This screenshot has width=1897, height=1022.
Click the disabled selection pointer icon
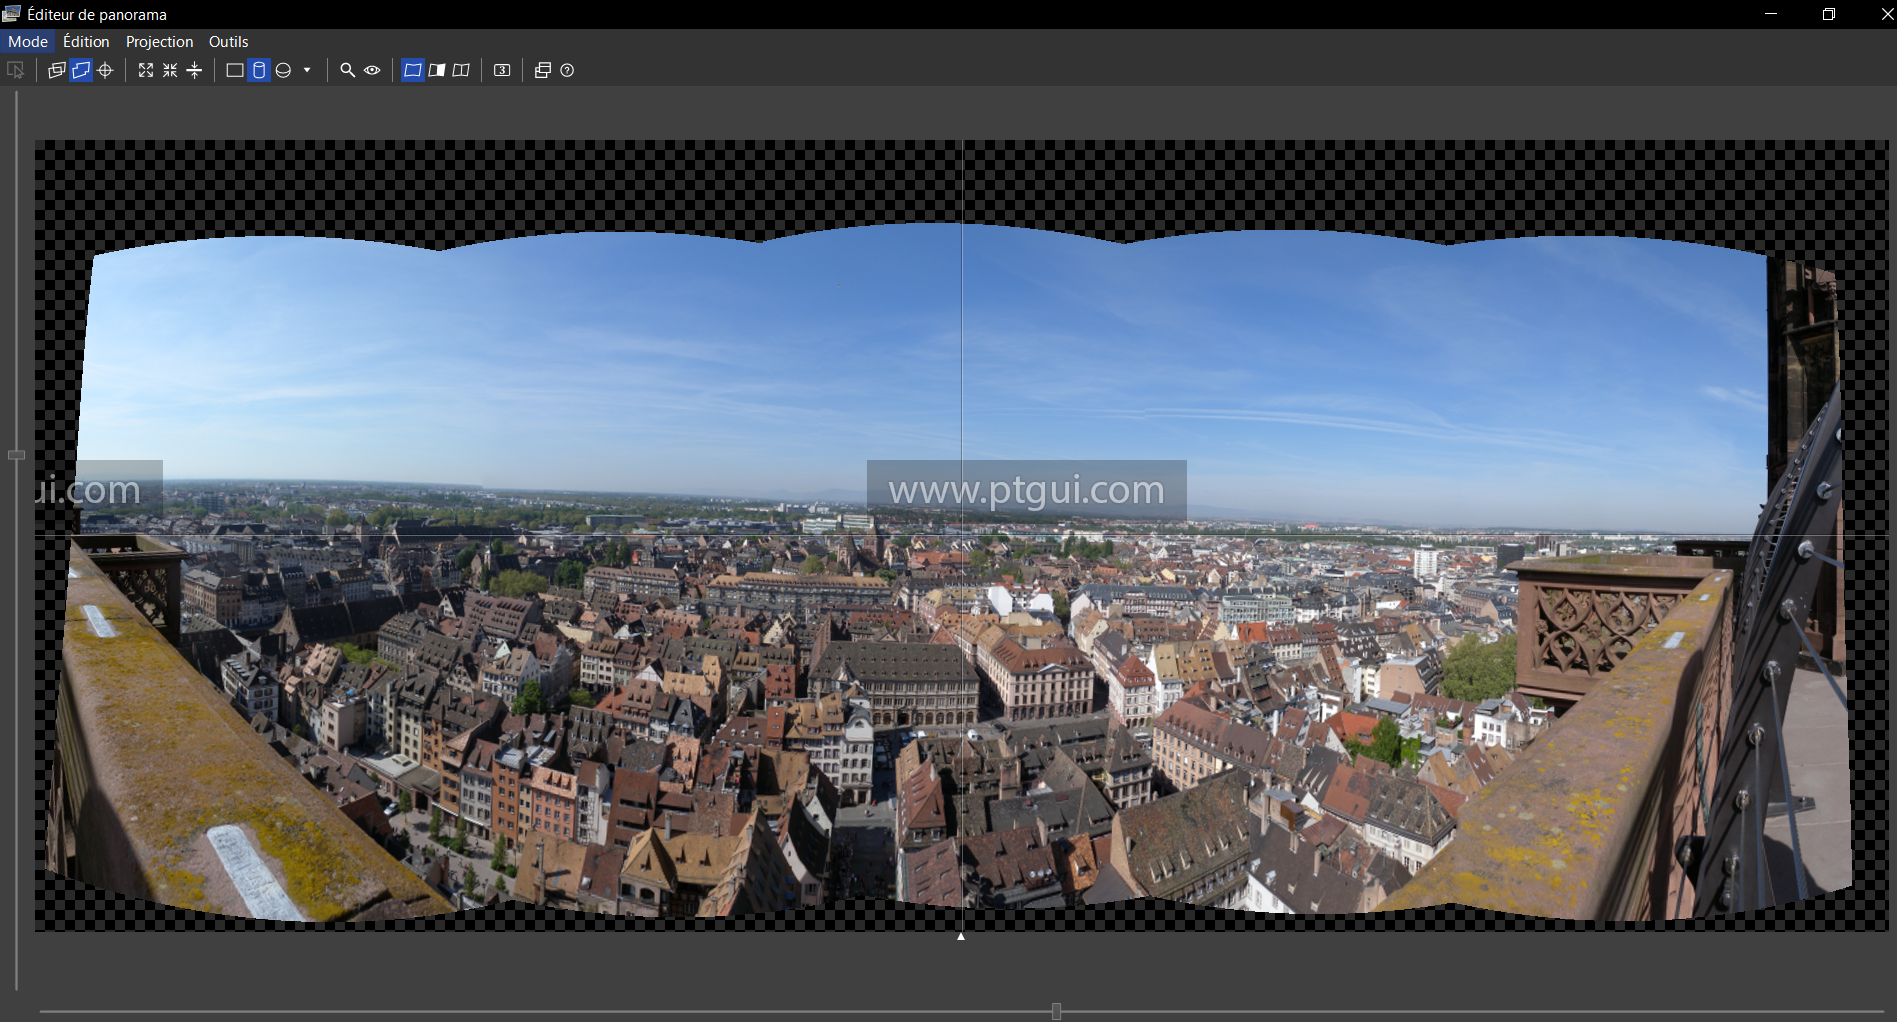click(16, 70)
